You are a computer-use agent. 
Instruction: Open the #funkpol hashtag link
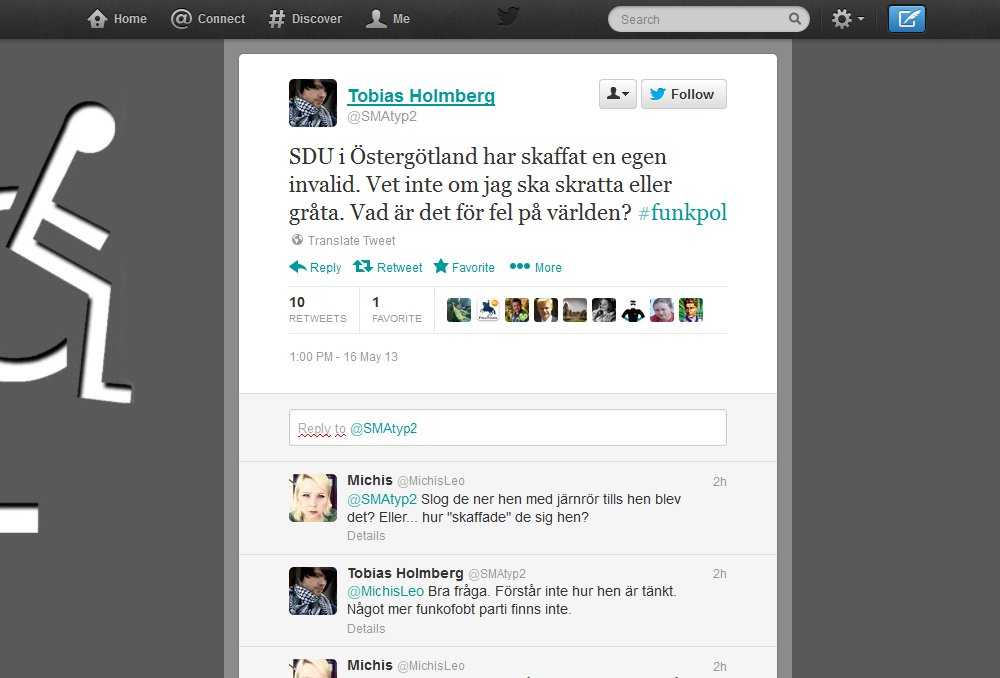[x=682, y=212]
